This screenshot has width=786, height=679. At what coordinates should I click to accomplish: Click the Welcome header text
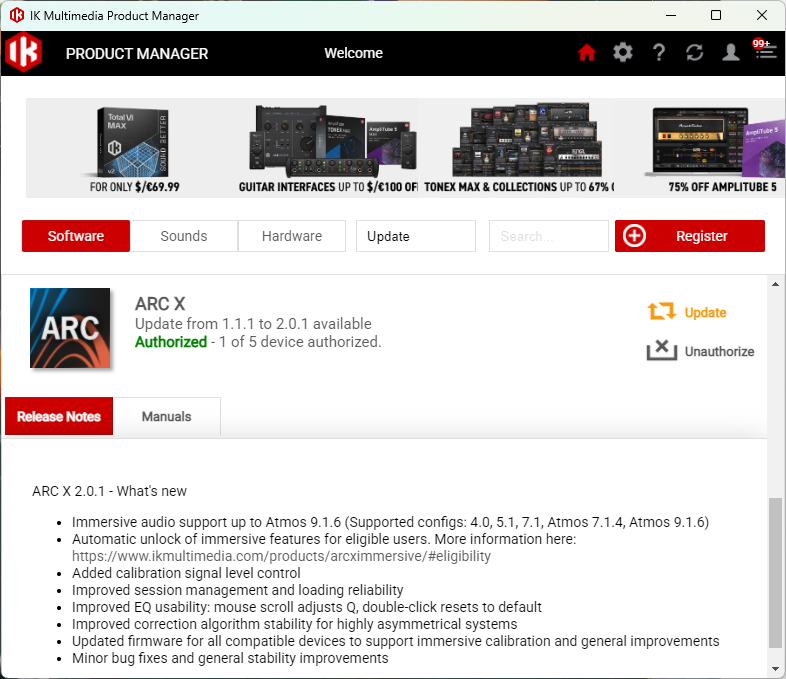point(353,53)
